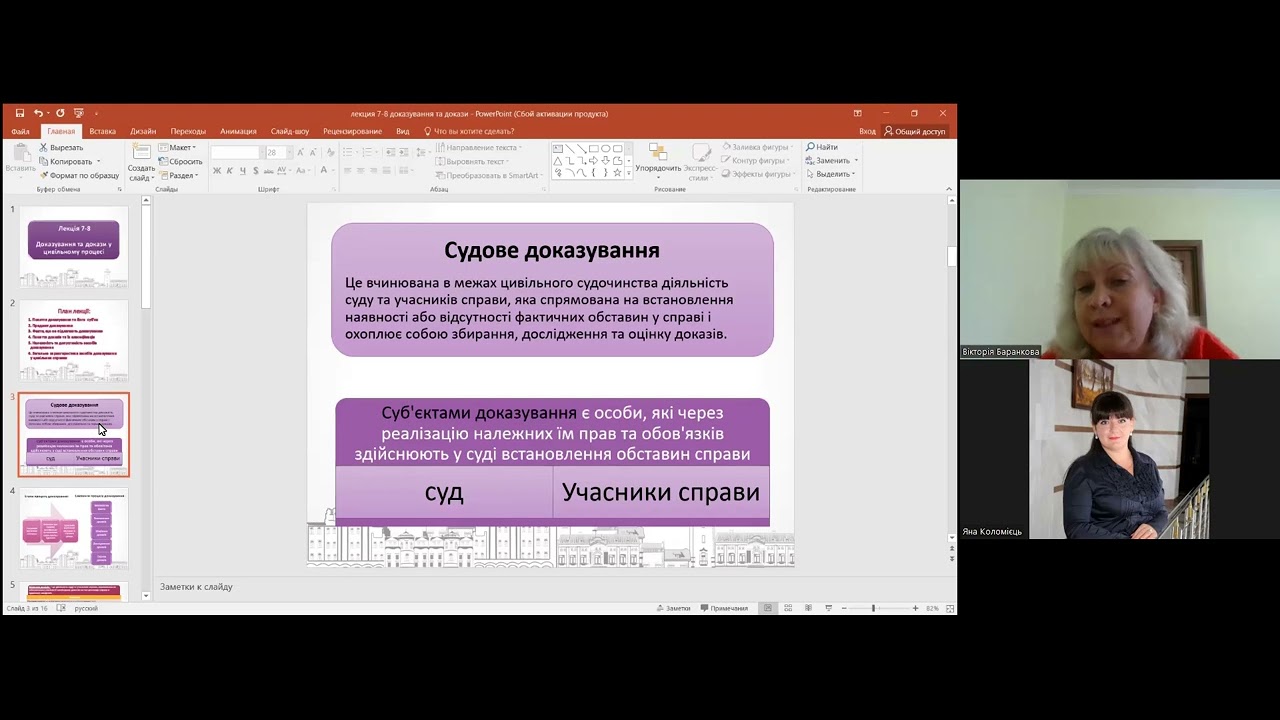Screen dimensions: 1280x720
Task: Open the Дизайн ribbon tab
Action: (x=143, y=131)
